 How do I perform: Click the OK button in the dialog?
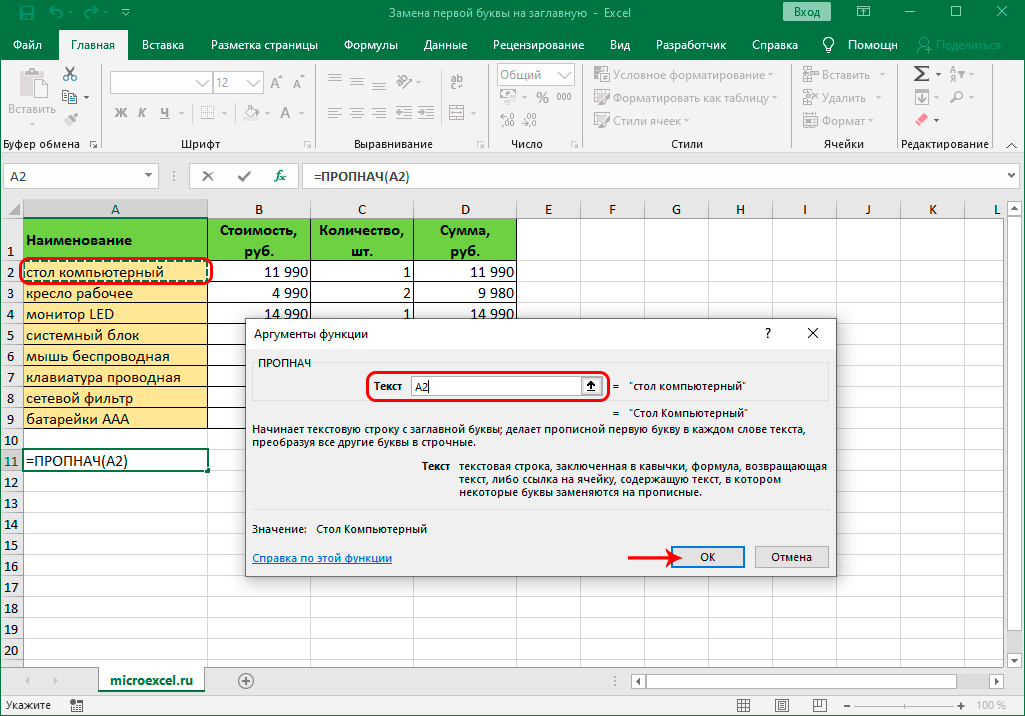pos(707,557)
